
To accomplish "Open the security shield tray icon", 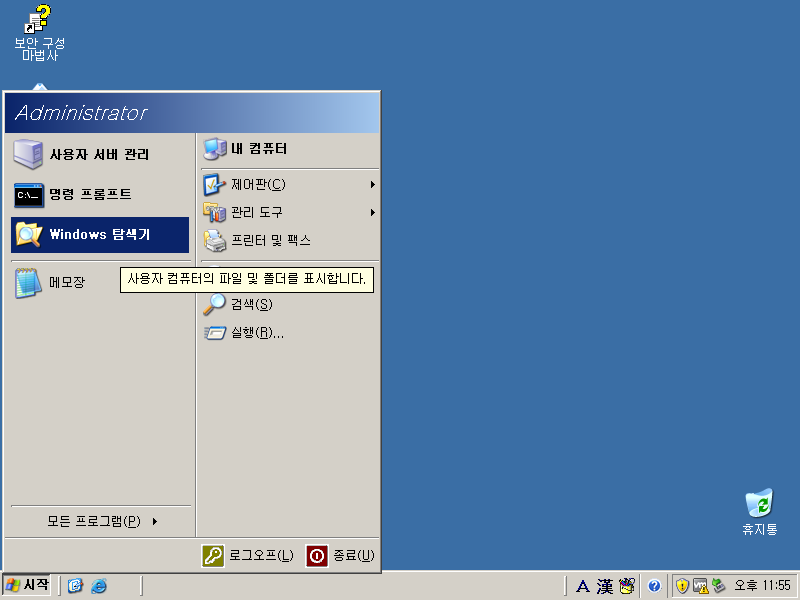I will 682,586.
